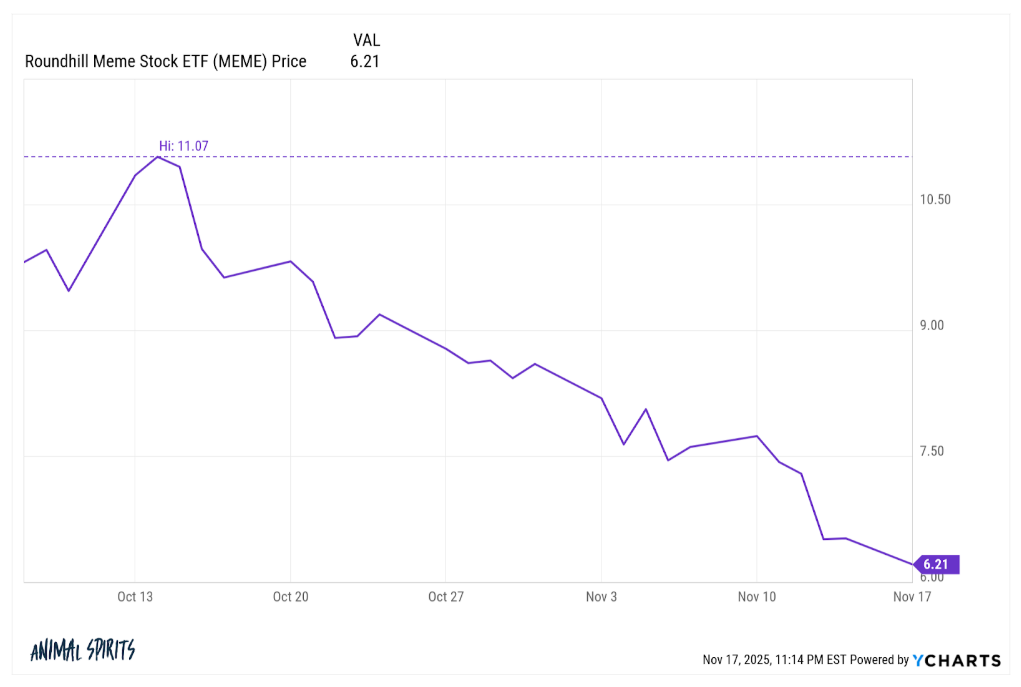
Task: Click the Oct 13 x-axis label
Action: click(x=135, y=598)
